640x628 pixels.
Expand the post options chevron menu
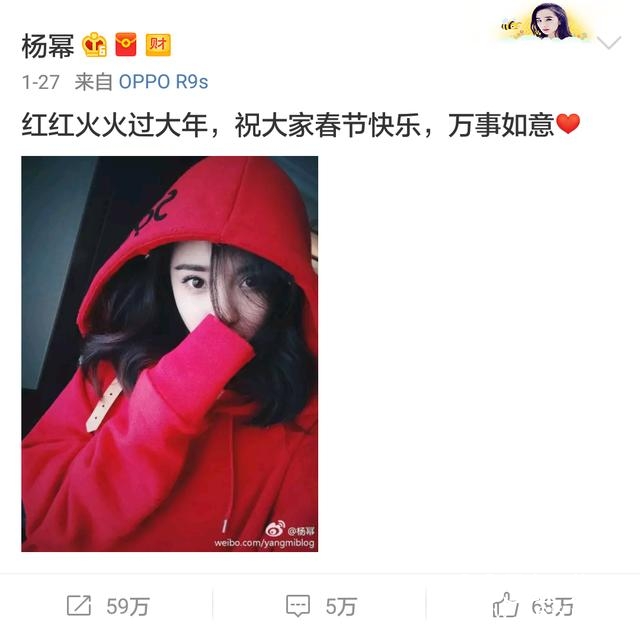pos(609,42)
